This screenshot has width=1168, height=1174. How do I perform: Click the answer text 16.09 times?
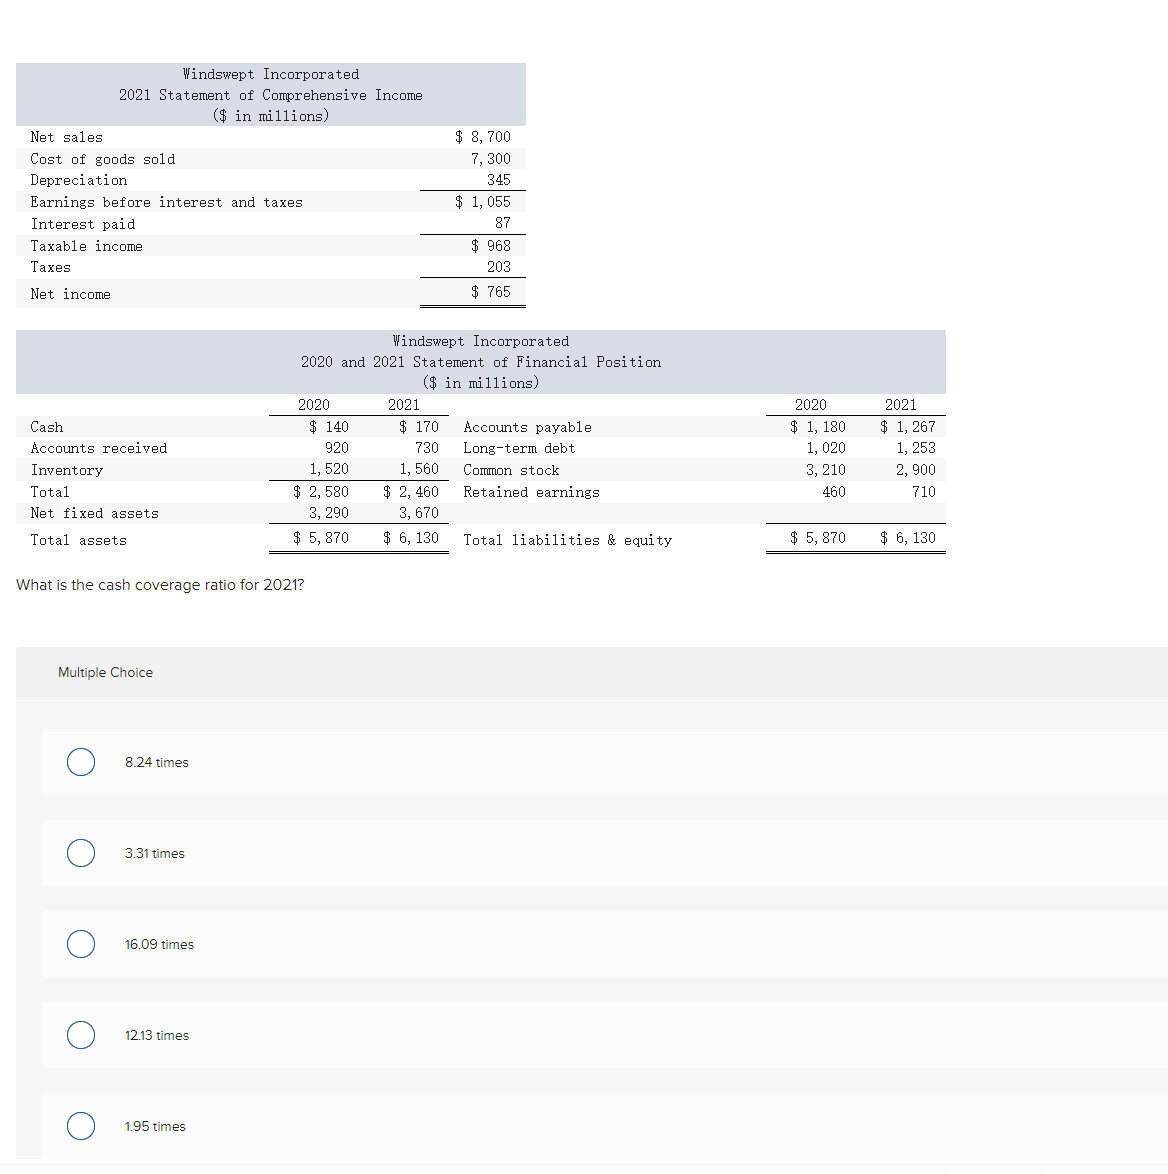coord(159,944)
